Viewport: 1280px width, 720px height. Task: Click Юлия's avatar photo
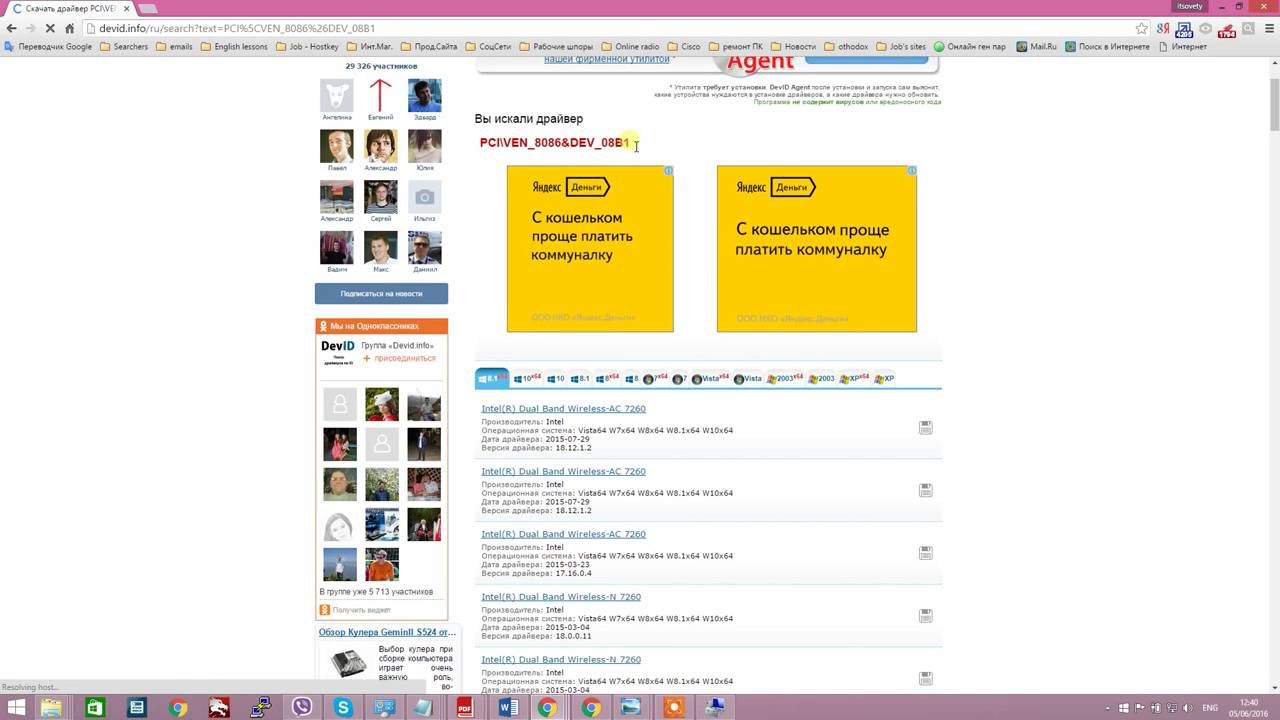(424, 146)
